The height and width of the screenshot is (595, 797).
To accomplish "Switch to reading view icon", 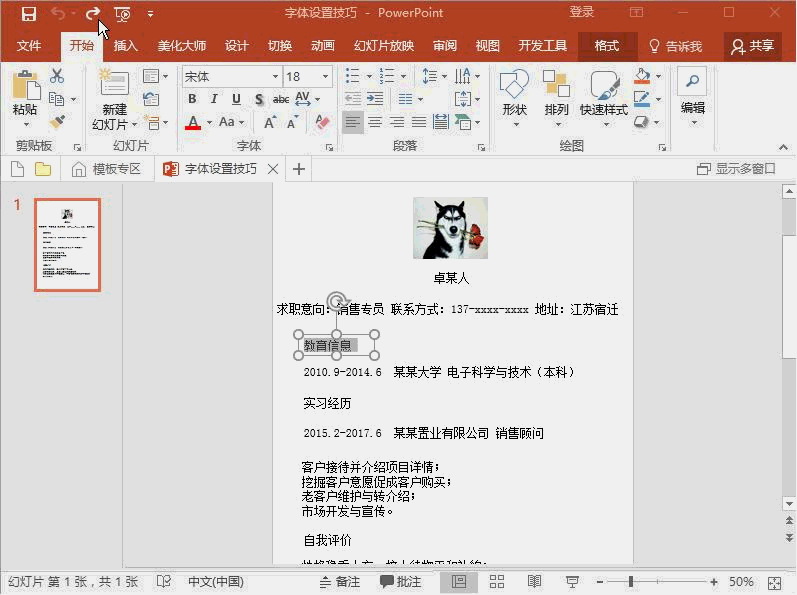I will coord(534,581).
